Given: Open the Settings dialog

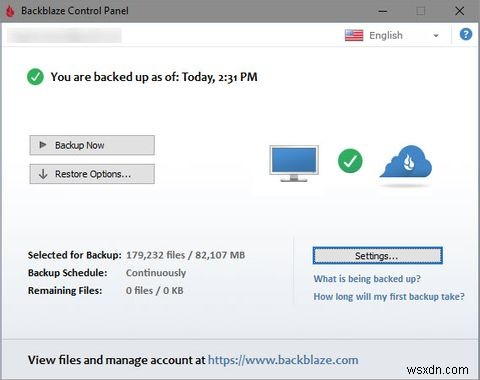Looking at the screenshot, I should 377,256.
